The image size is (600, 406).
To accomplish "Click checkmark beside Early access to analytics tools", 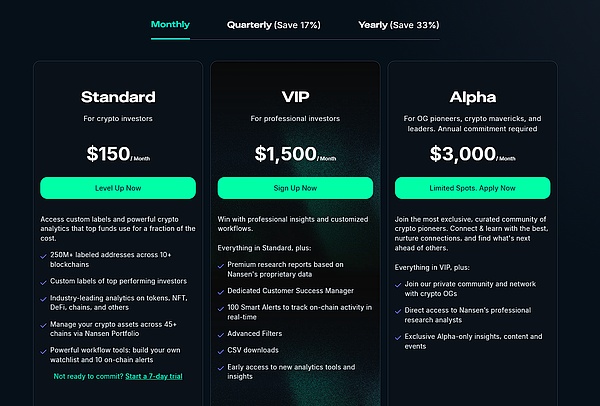I will [x=220, y=368].
